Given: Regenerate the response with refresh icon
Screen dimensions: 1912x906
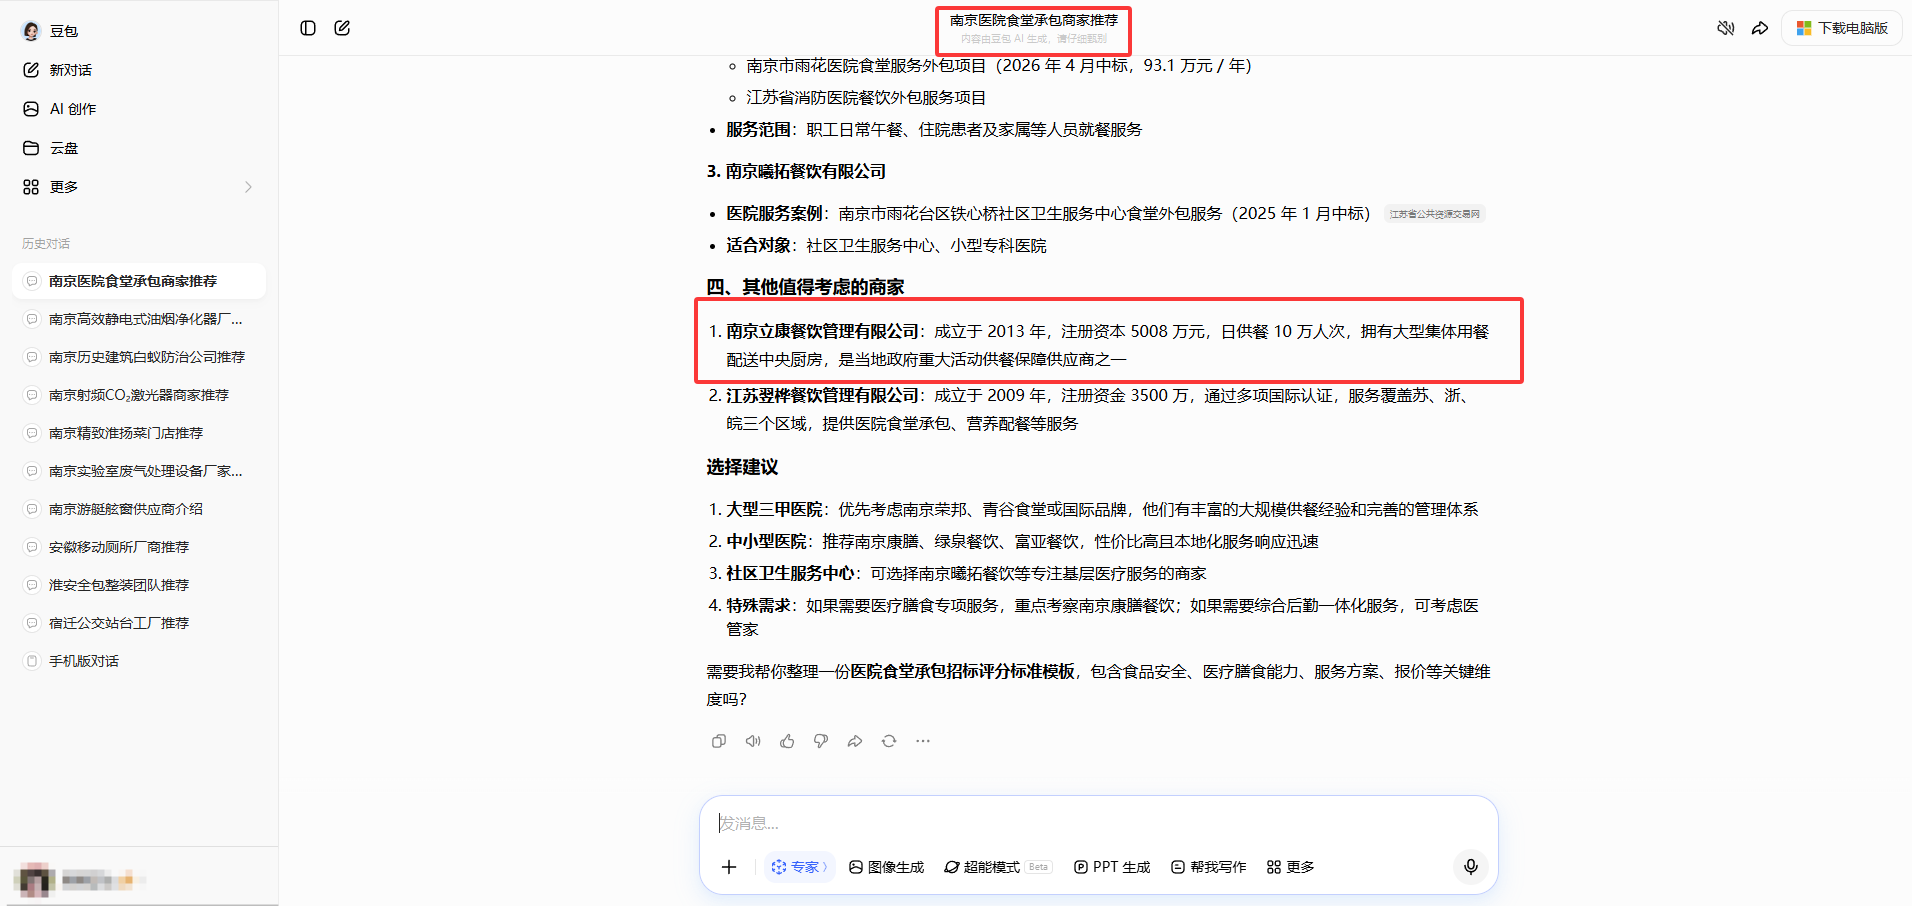Looking at the screenshot, I should point(889,741).
